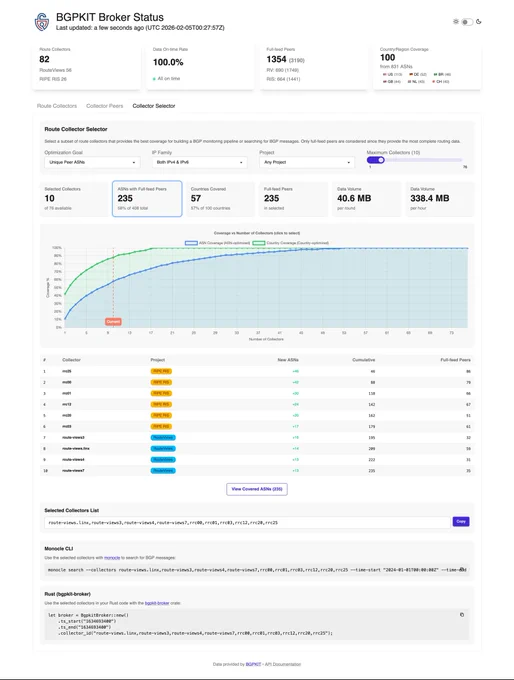Switch to the Route Collectors tab

point(57,106)
